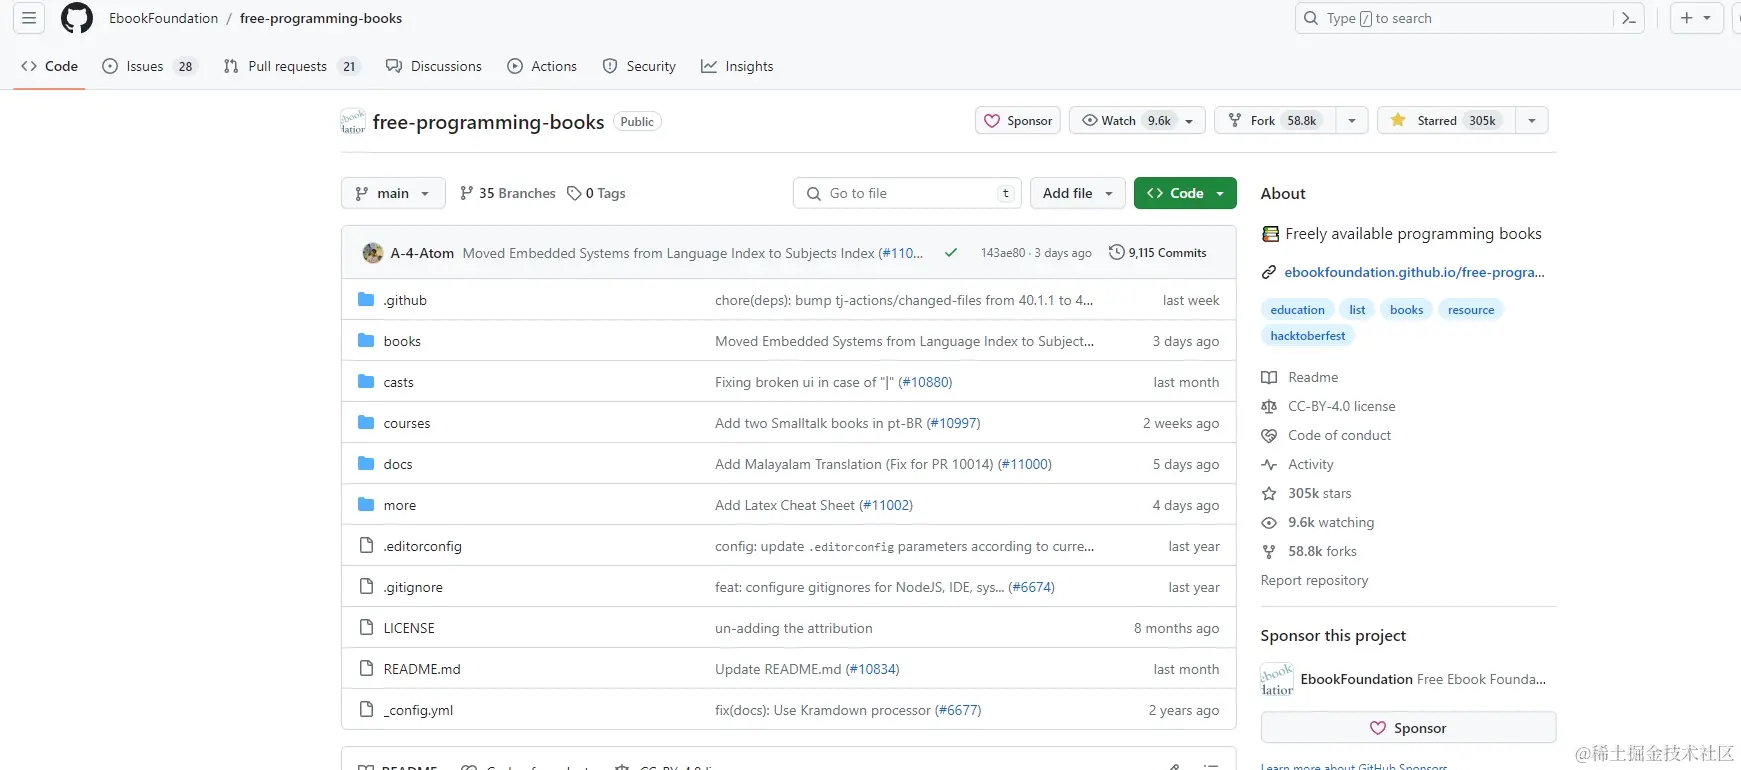Switch to the Code tab
The height and width of the screenshot is (770, 1741).
click(x=49, y=66)
